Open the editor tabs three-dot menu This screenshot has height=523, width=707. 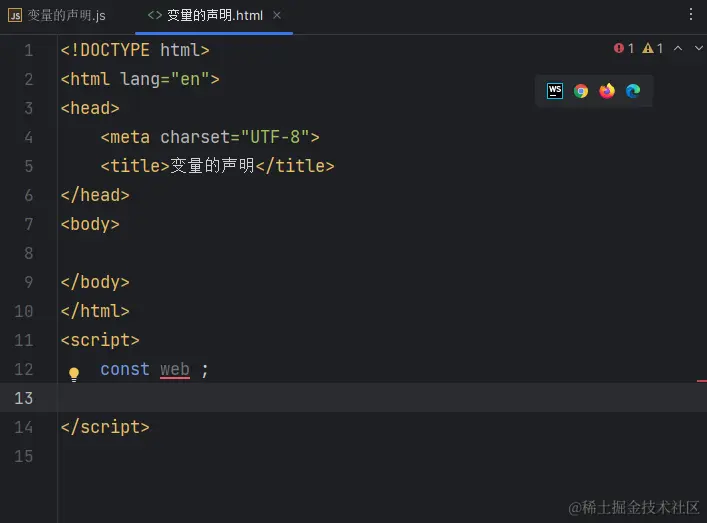[x=691, y=15]
